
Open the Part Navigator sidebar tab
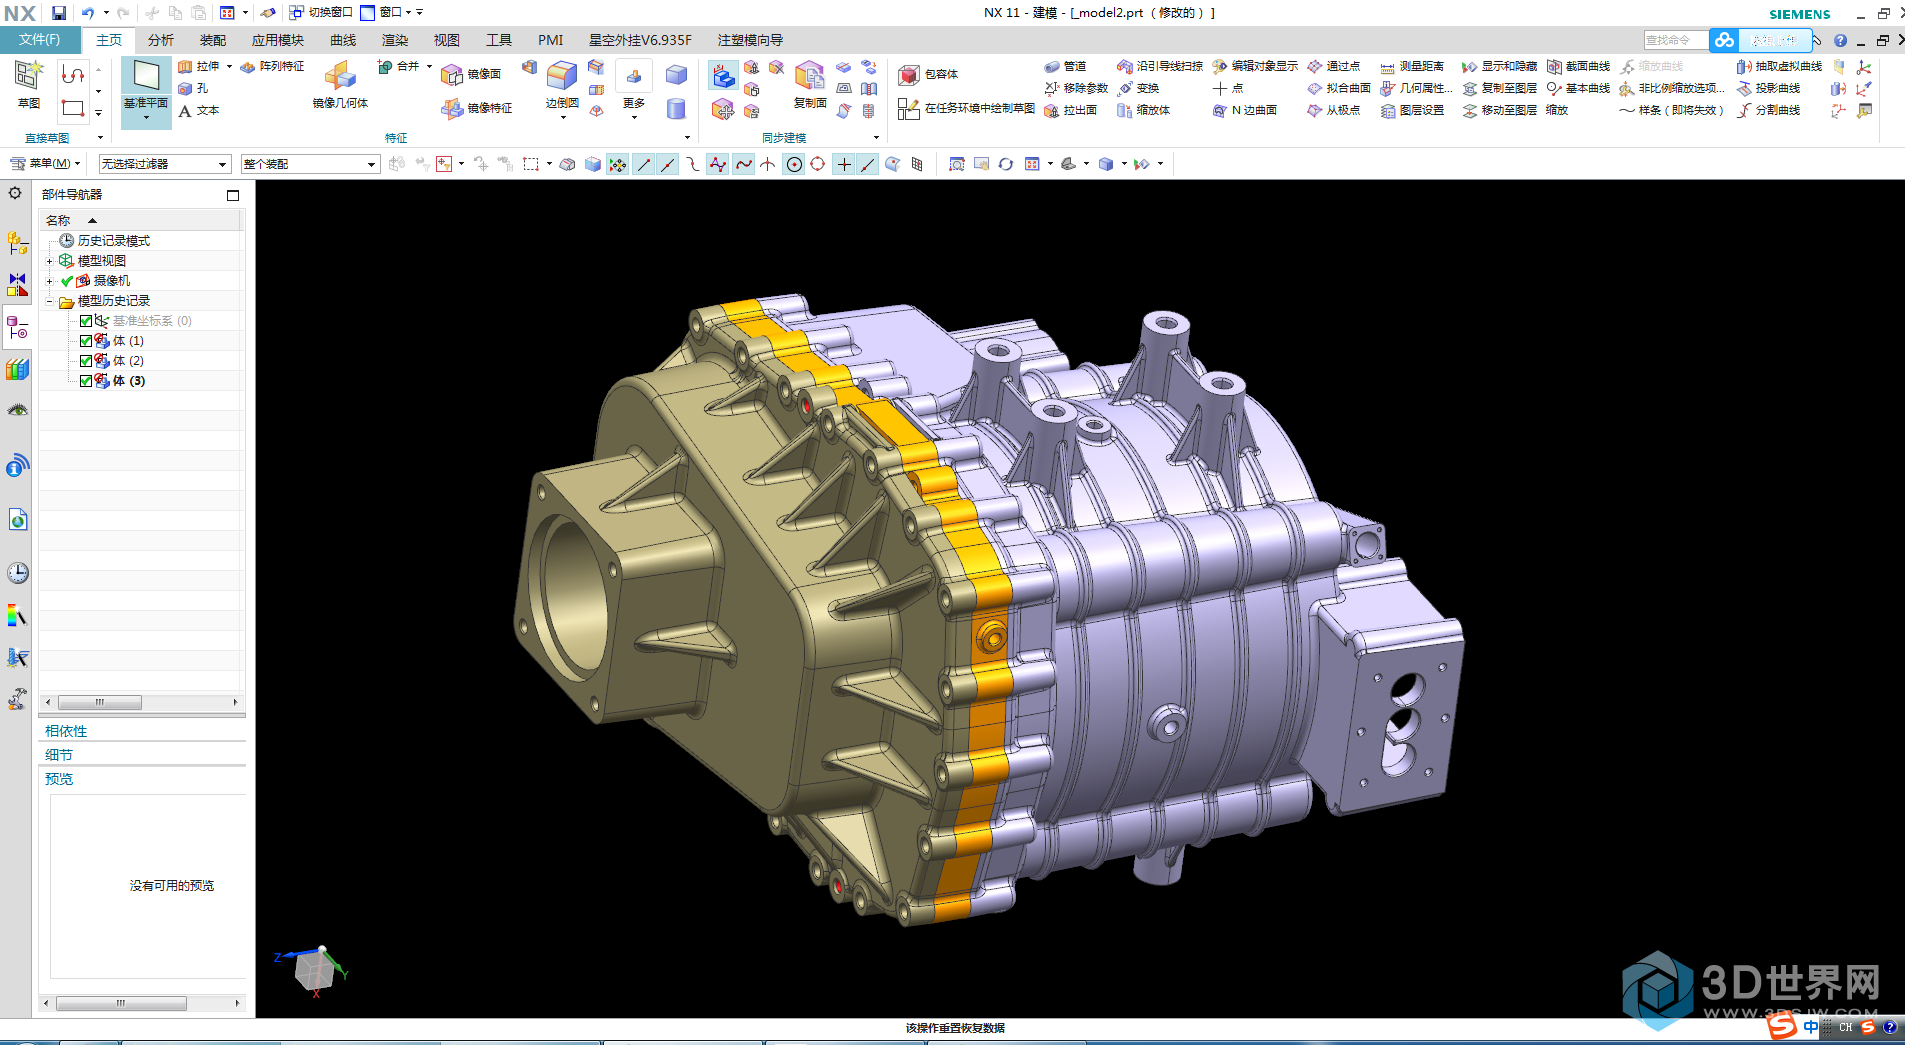(x=17, y=327)
